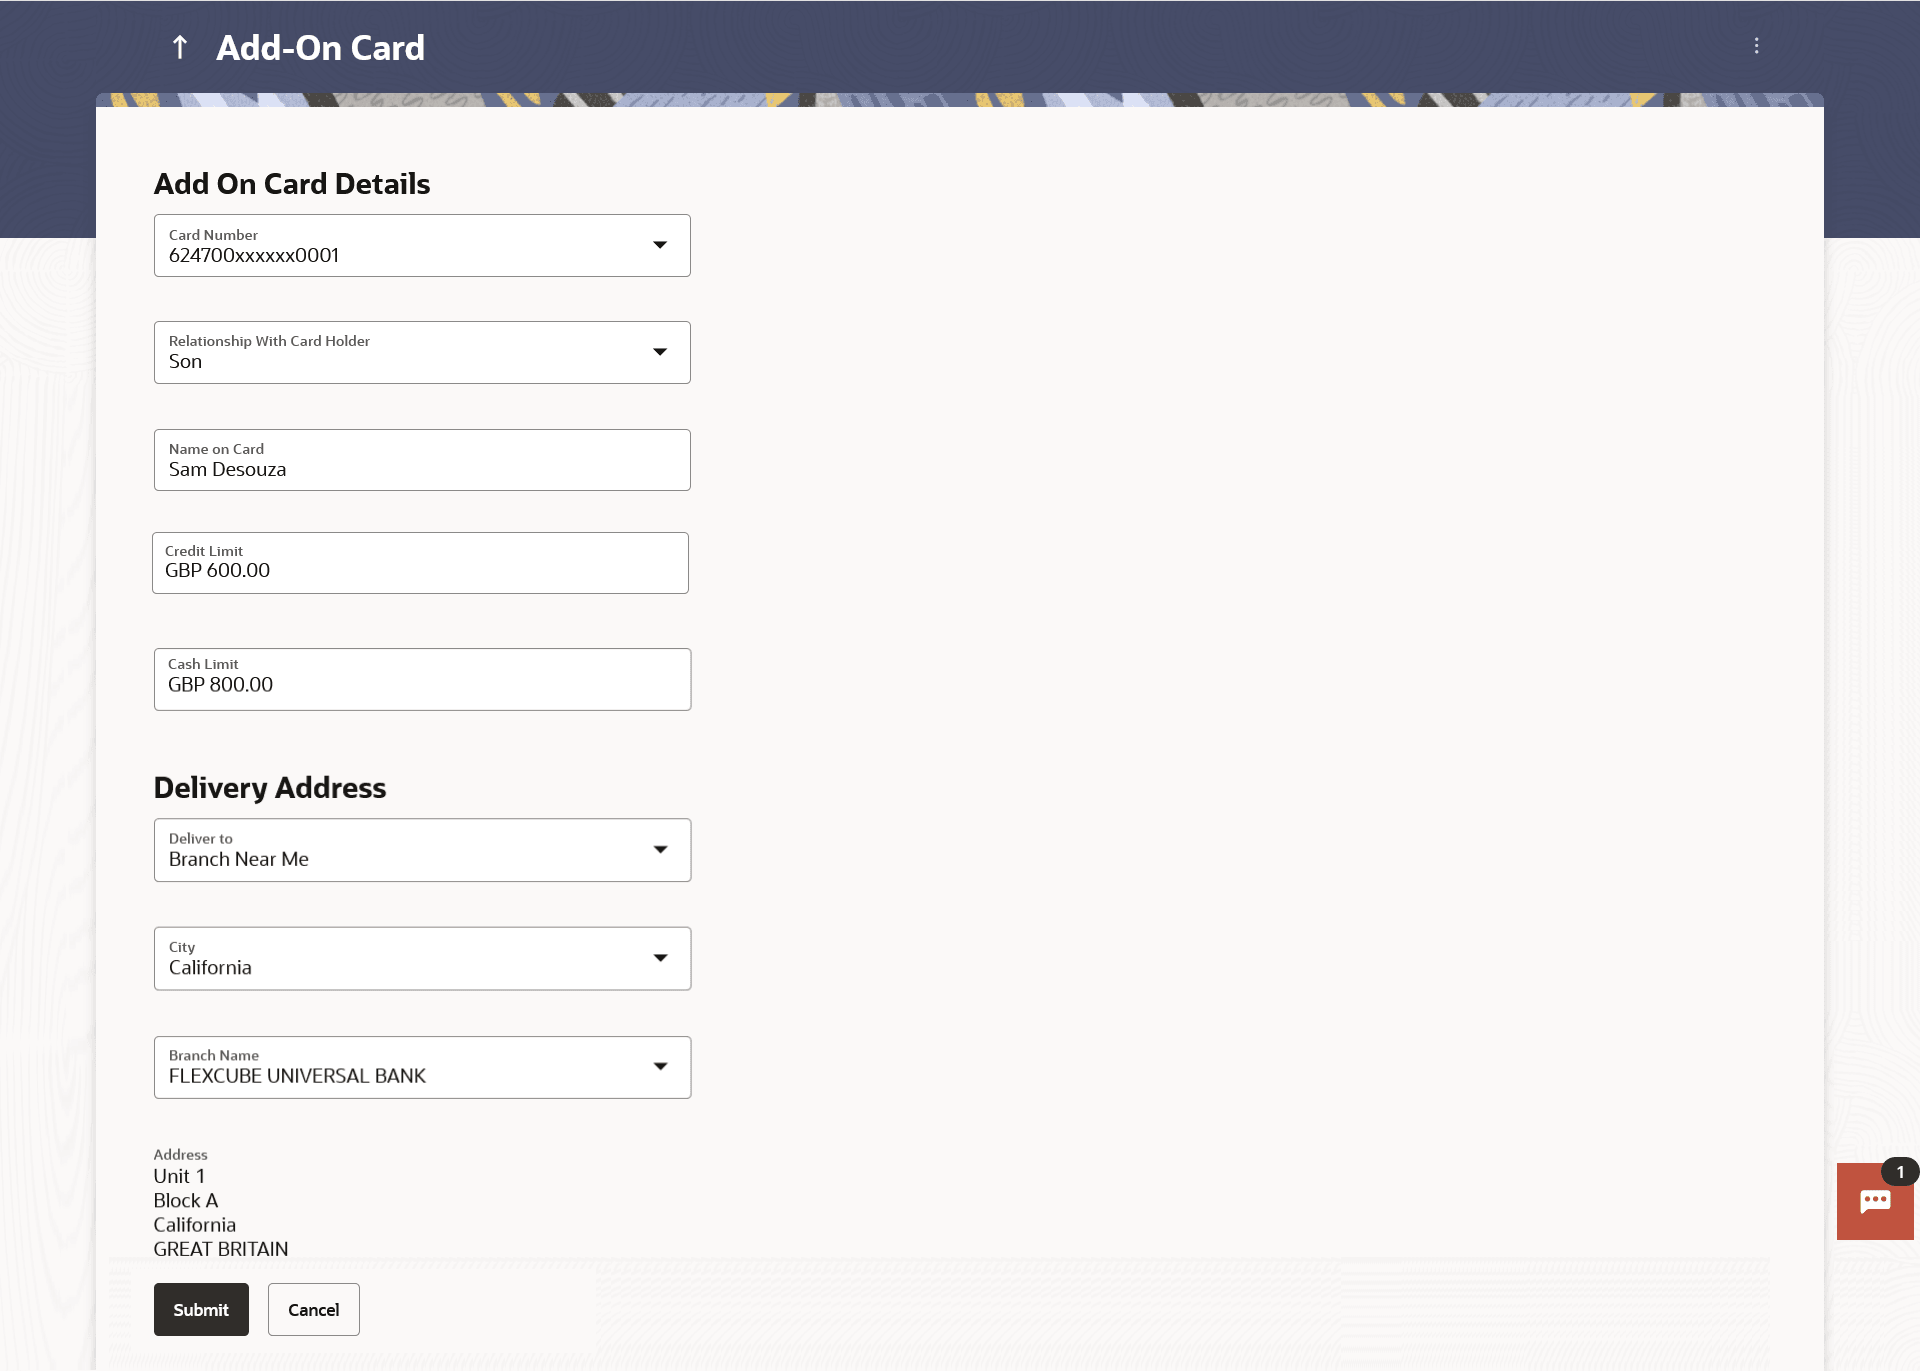
Task: Open the three-dot options menu
Action: point(1756,46)
